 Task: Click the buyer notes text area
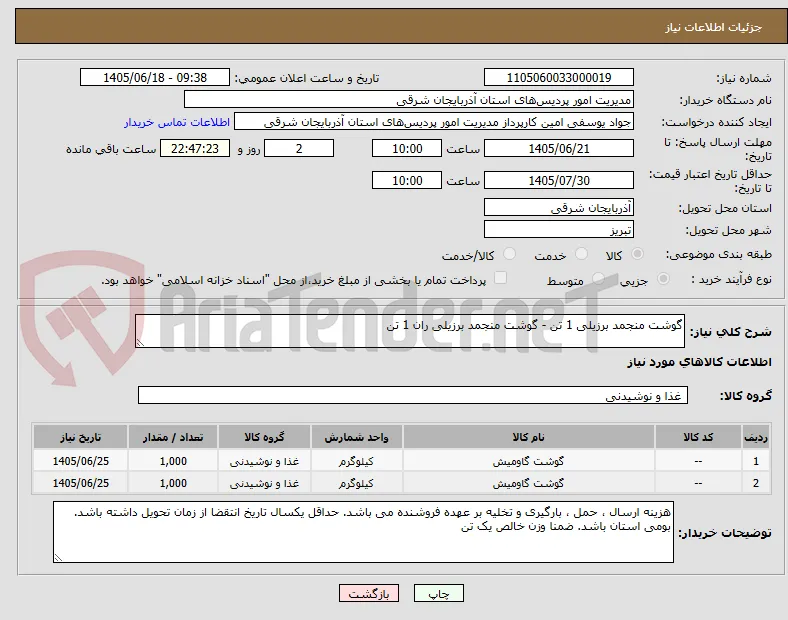click(363, 532)
